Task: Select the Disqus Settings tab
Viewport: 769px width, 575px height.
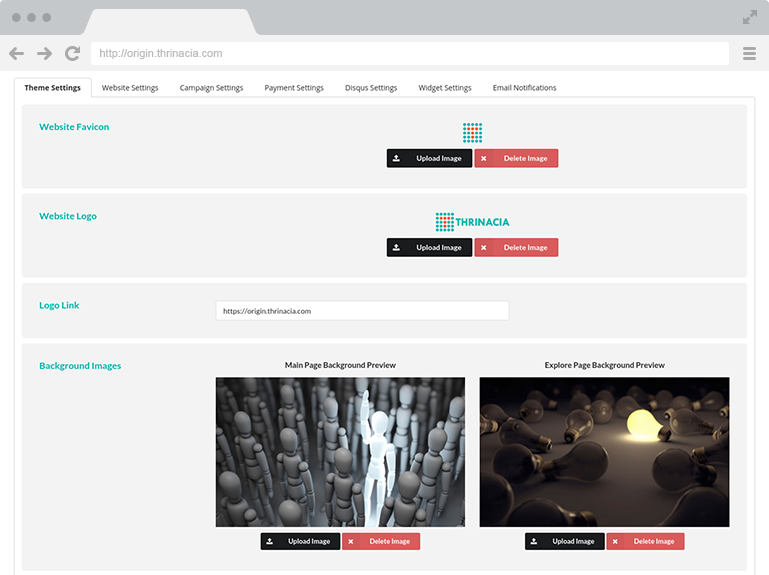Action: click(371, 88)
